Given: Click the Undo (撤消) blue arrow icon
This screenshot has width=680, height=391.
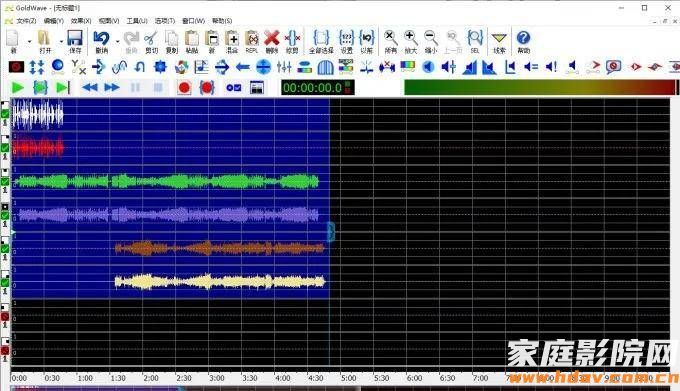Looking at the screenshot, I should click(101, 39).
